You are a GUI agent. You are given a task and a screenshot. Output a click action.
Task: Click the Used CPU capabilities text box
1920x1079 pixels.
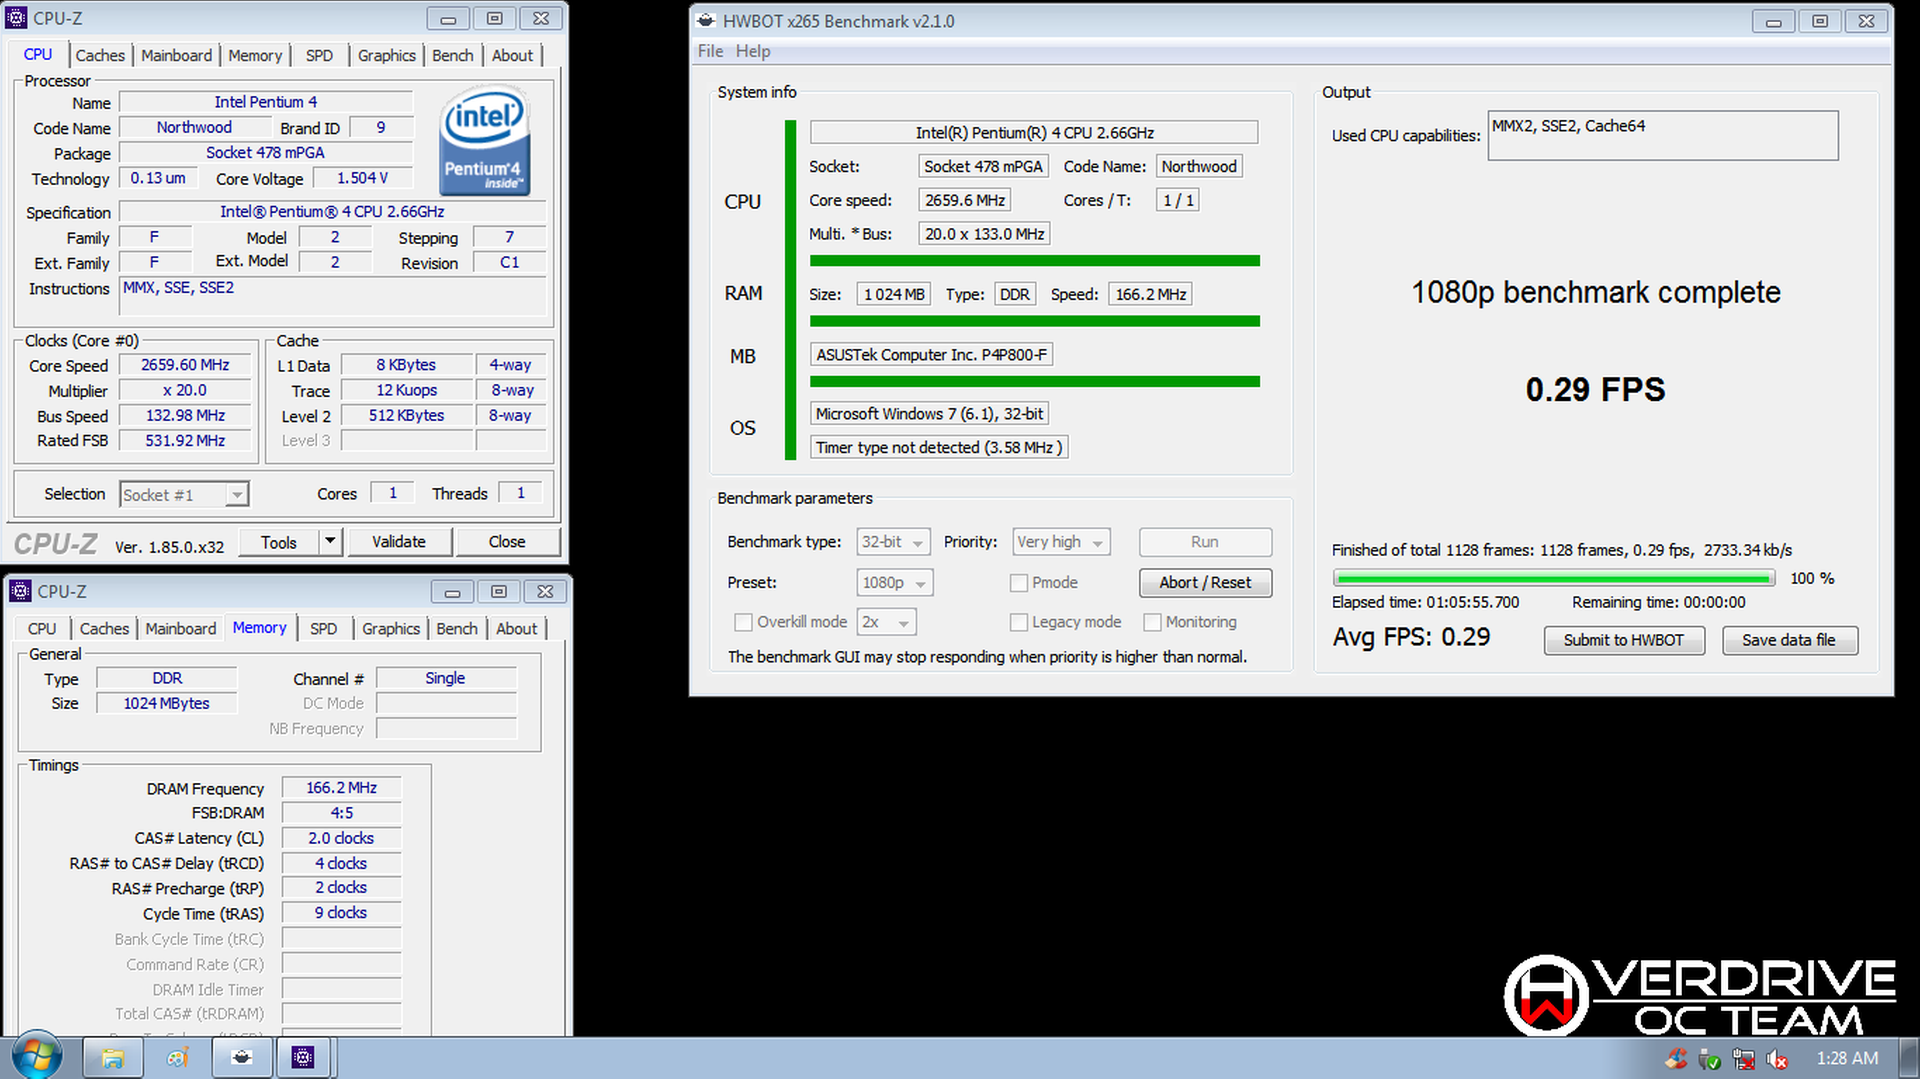point(1662,135)
